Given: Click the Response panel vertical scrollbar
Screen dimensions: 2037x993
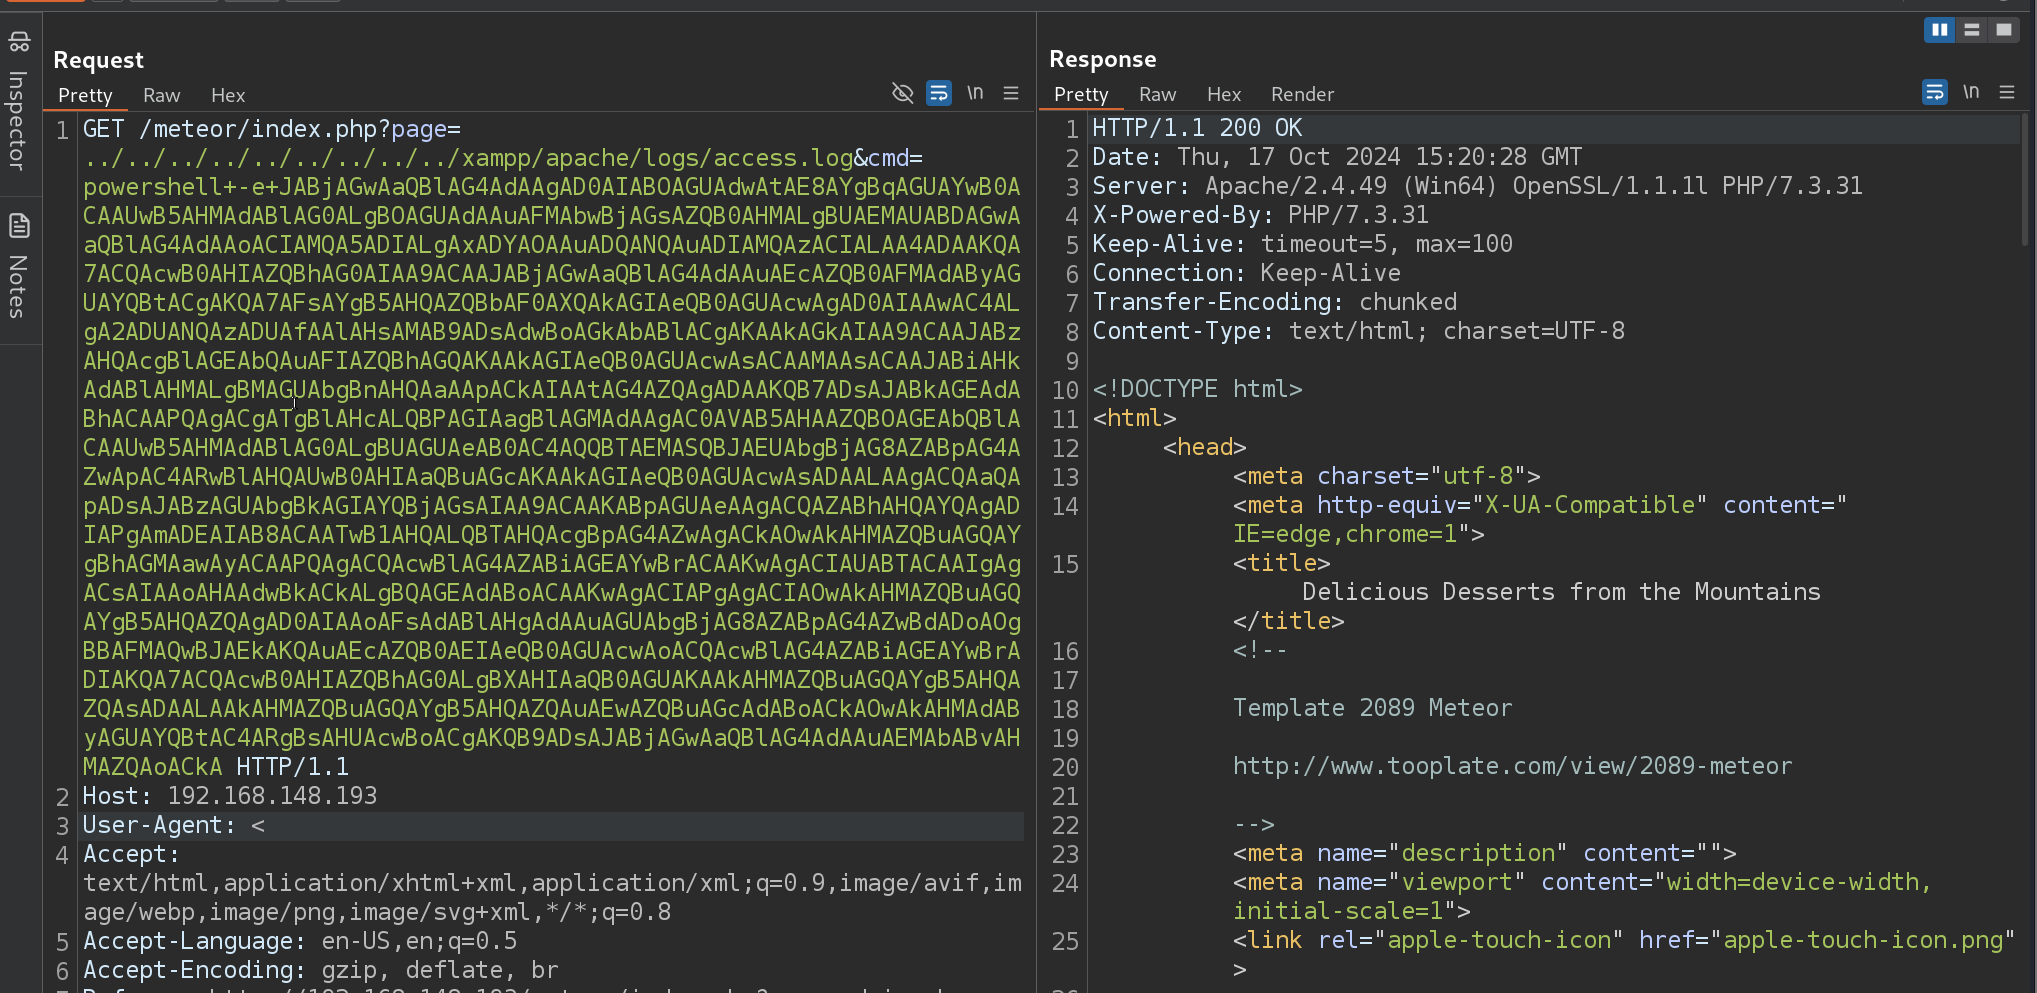Looking at the screenshot, I should [x=2025, y=180].
